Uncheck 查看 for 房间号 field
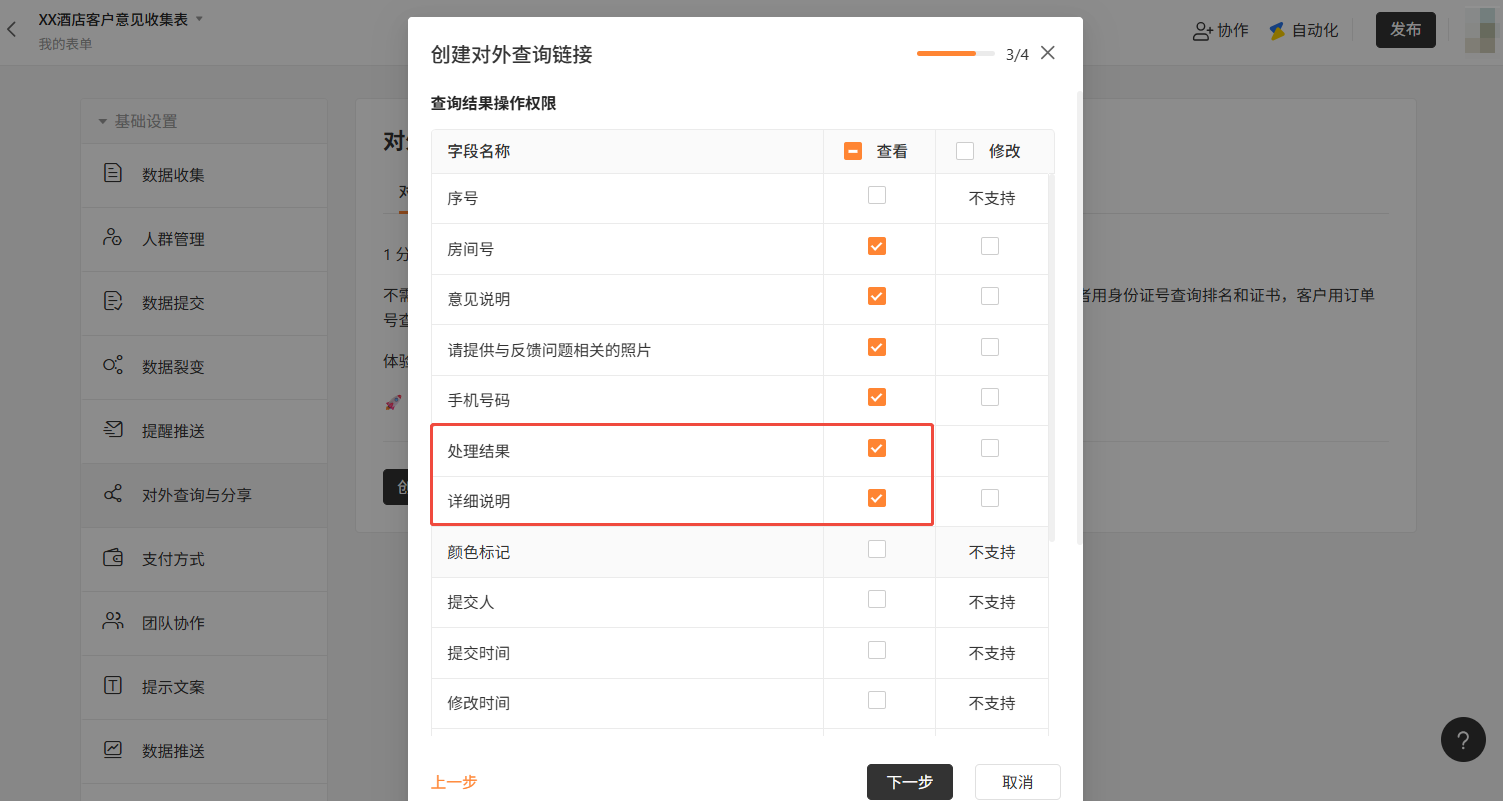Image resolution: width=1503 pixels, height=801 pixels. [x=877, y=246]
